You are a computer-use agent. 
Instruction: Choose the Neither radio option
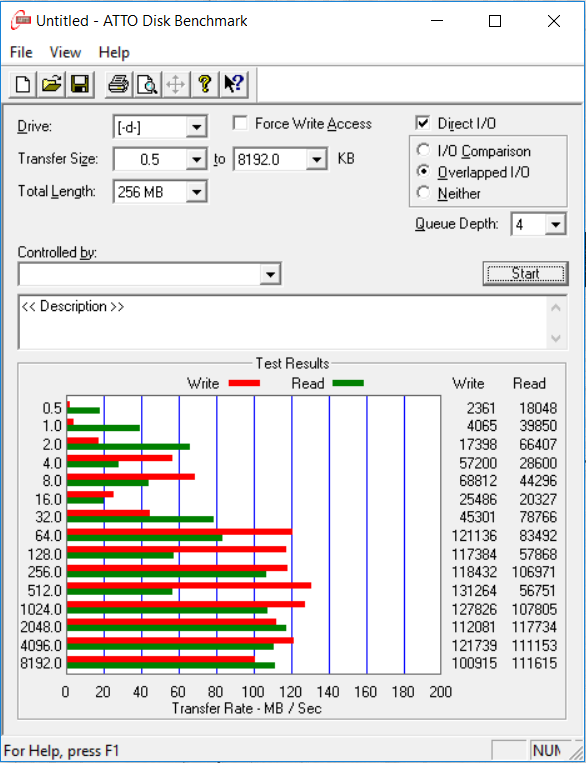[x=423, y=193]
